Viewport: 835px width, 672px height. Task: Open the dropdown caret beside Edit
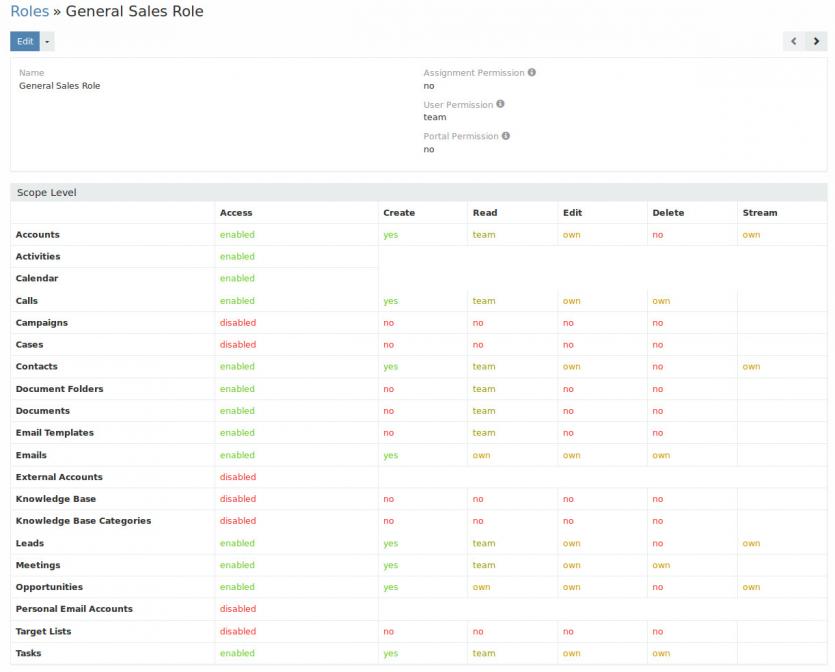48,42
